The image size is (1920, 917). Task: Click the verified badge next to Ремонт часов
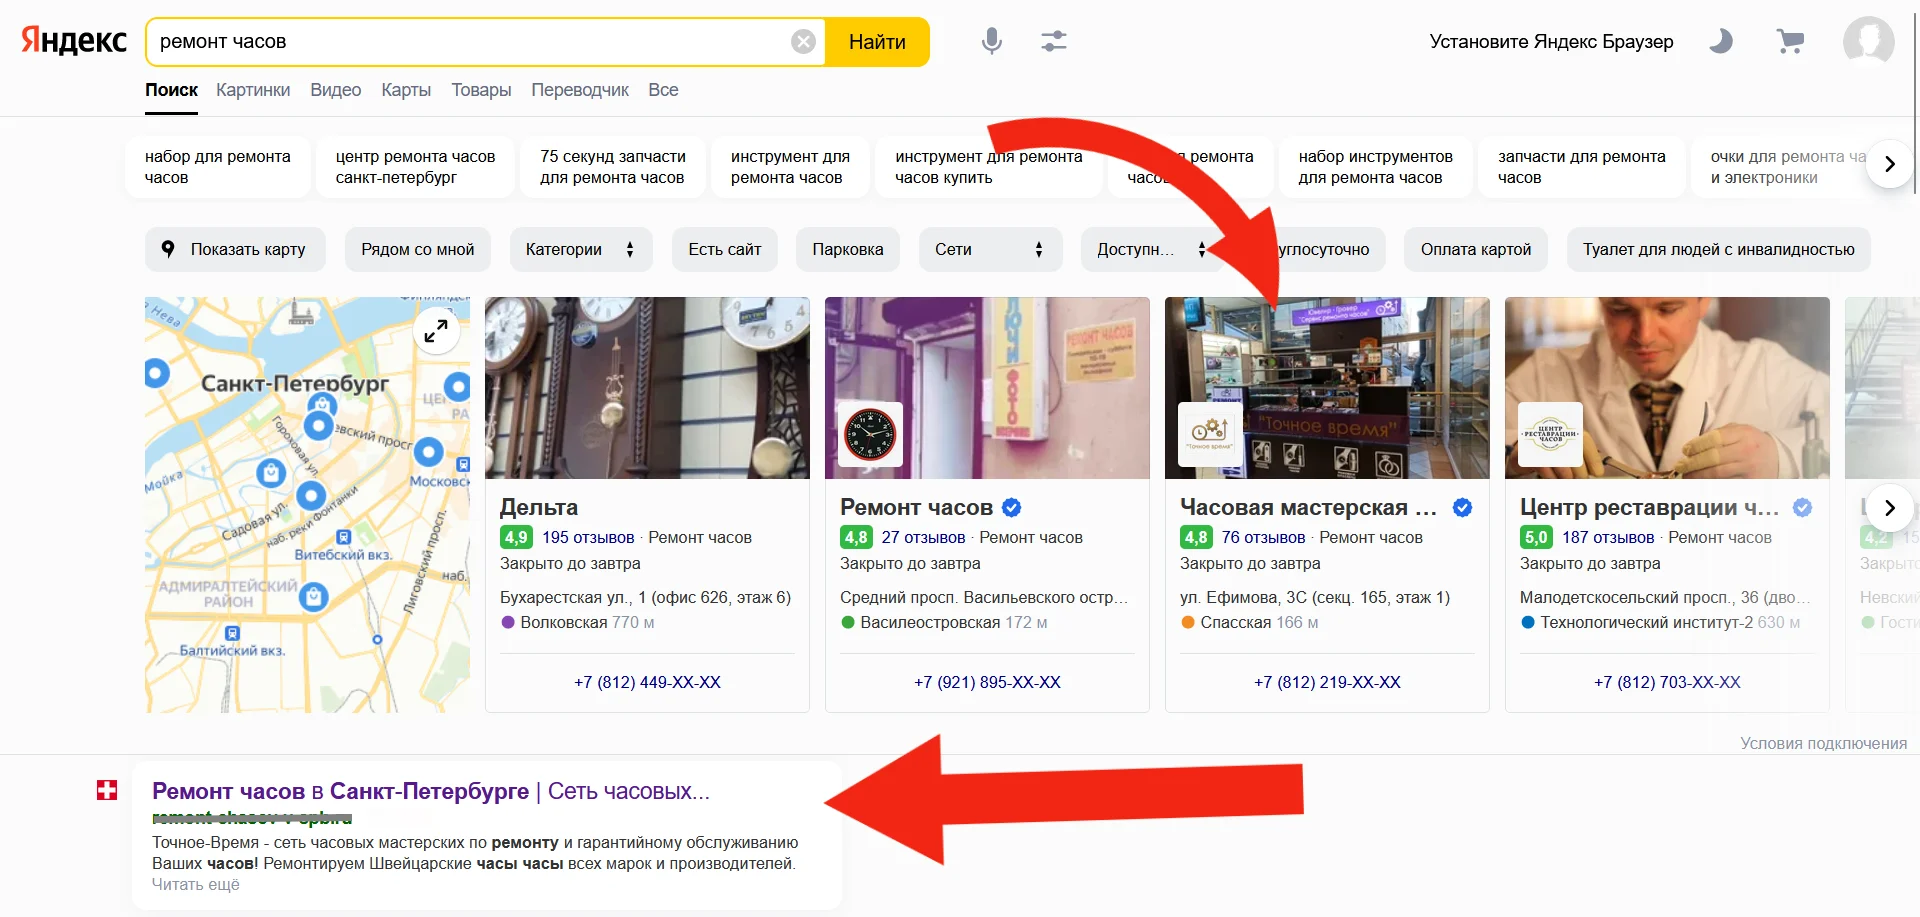(1012, 508)
